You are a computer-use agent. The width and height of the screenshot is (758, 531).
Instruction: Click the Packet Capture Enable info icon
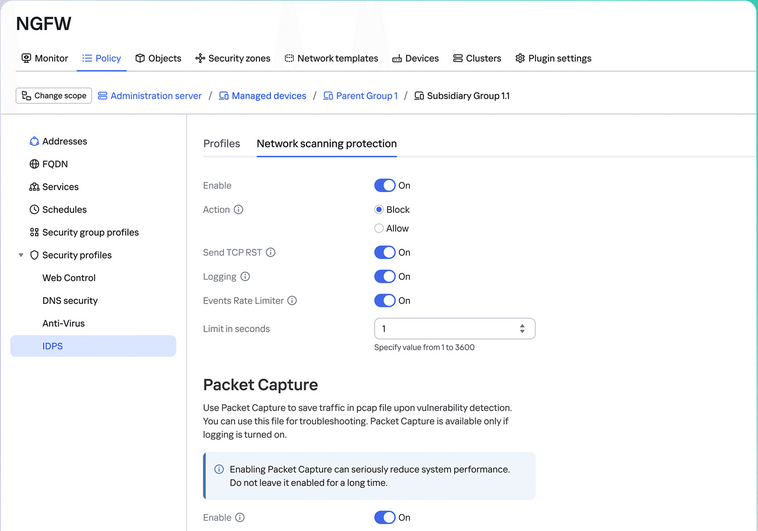(240, 517)
